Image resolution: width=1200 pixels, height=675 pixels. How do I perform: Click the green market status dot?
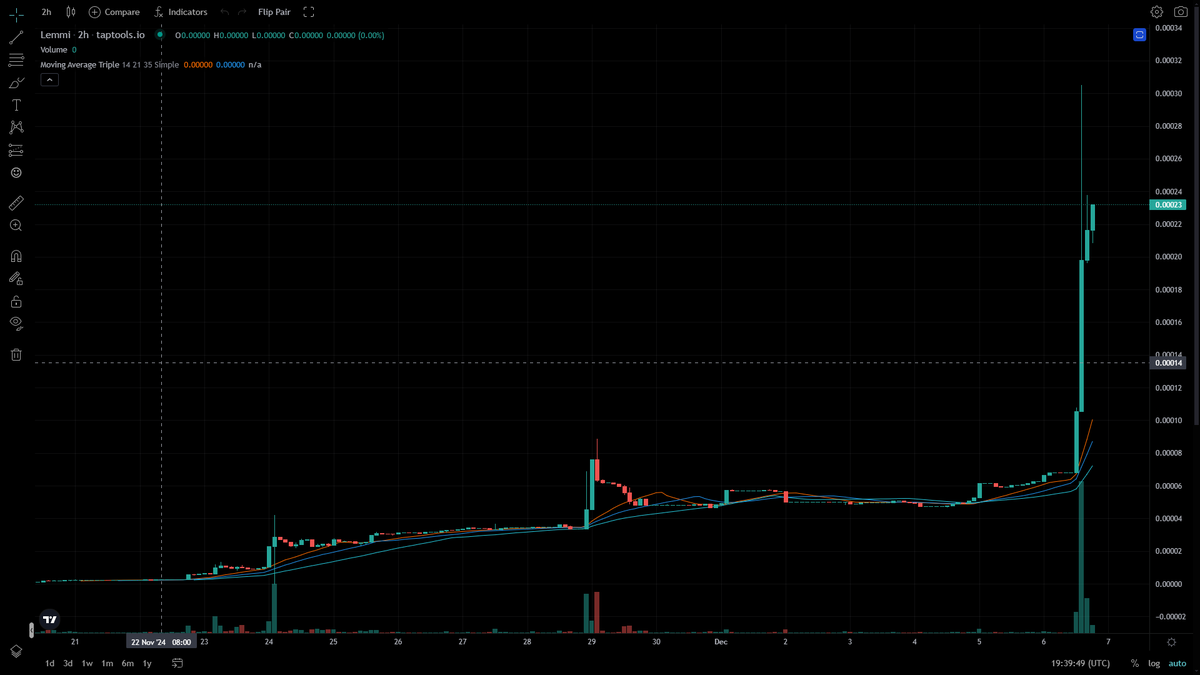160,35
